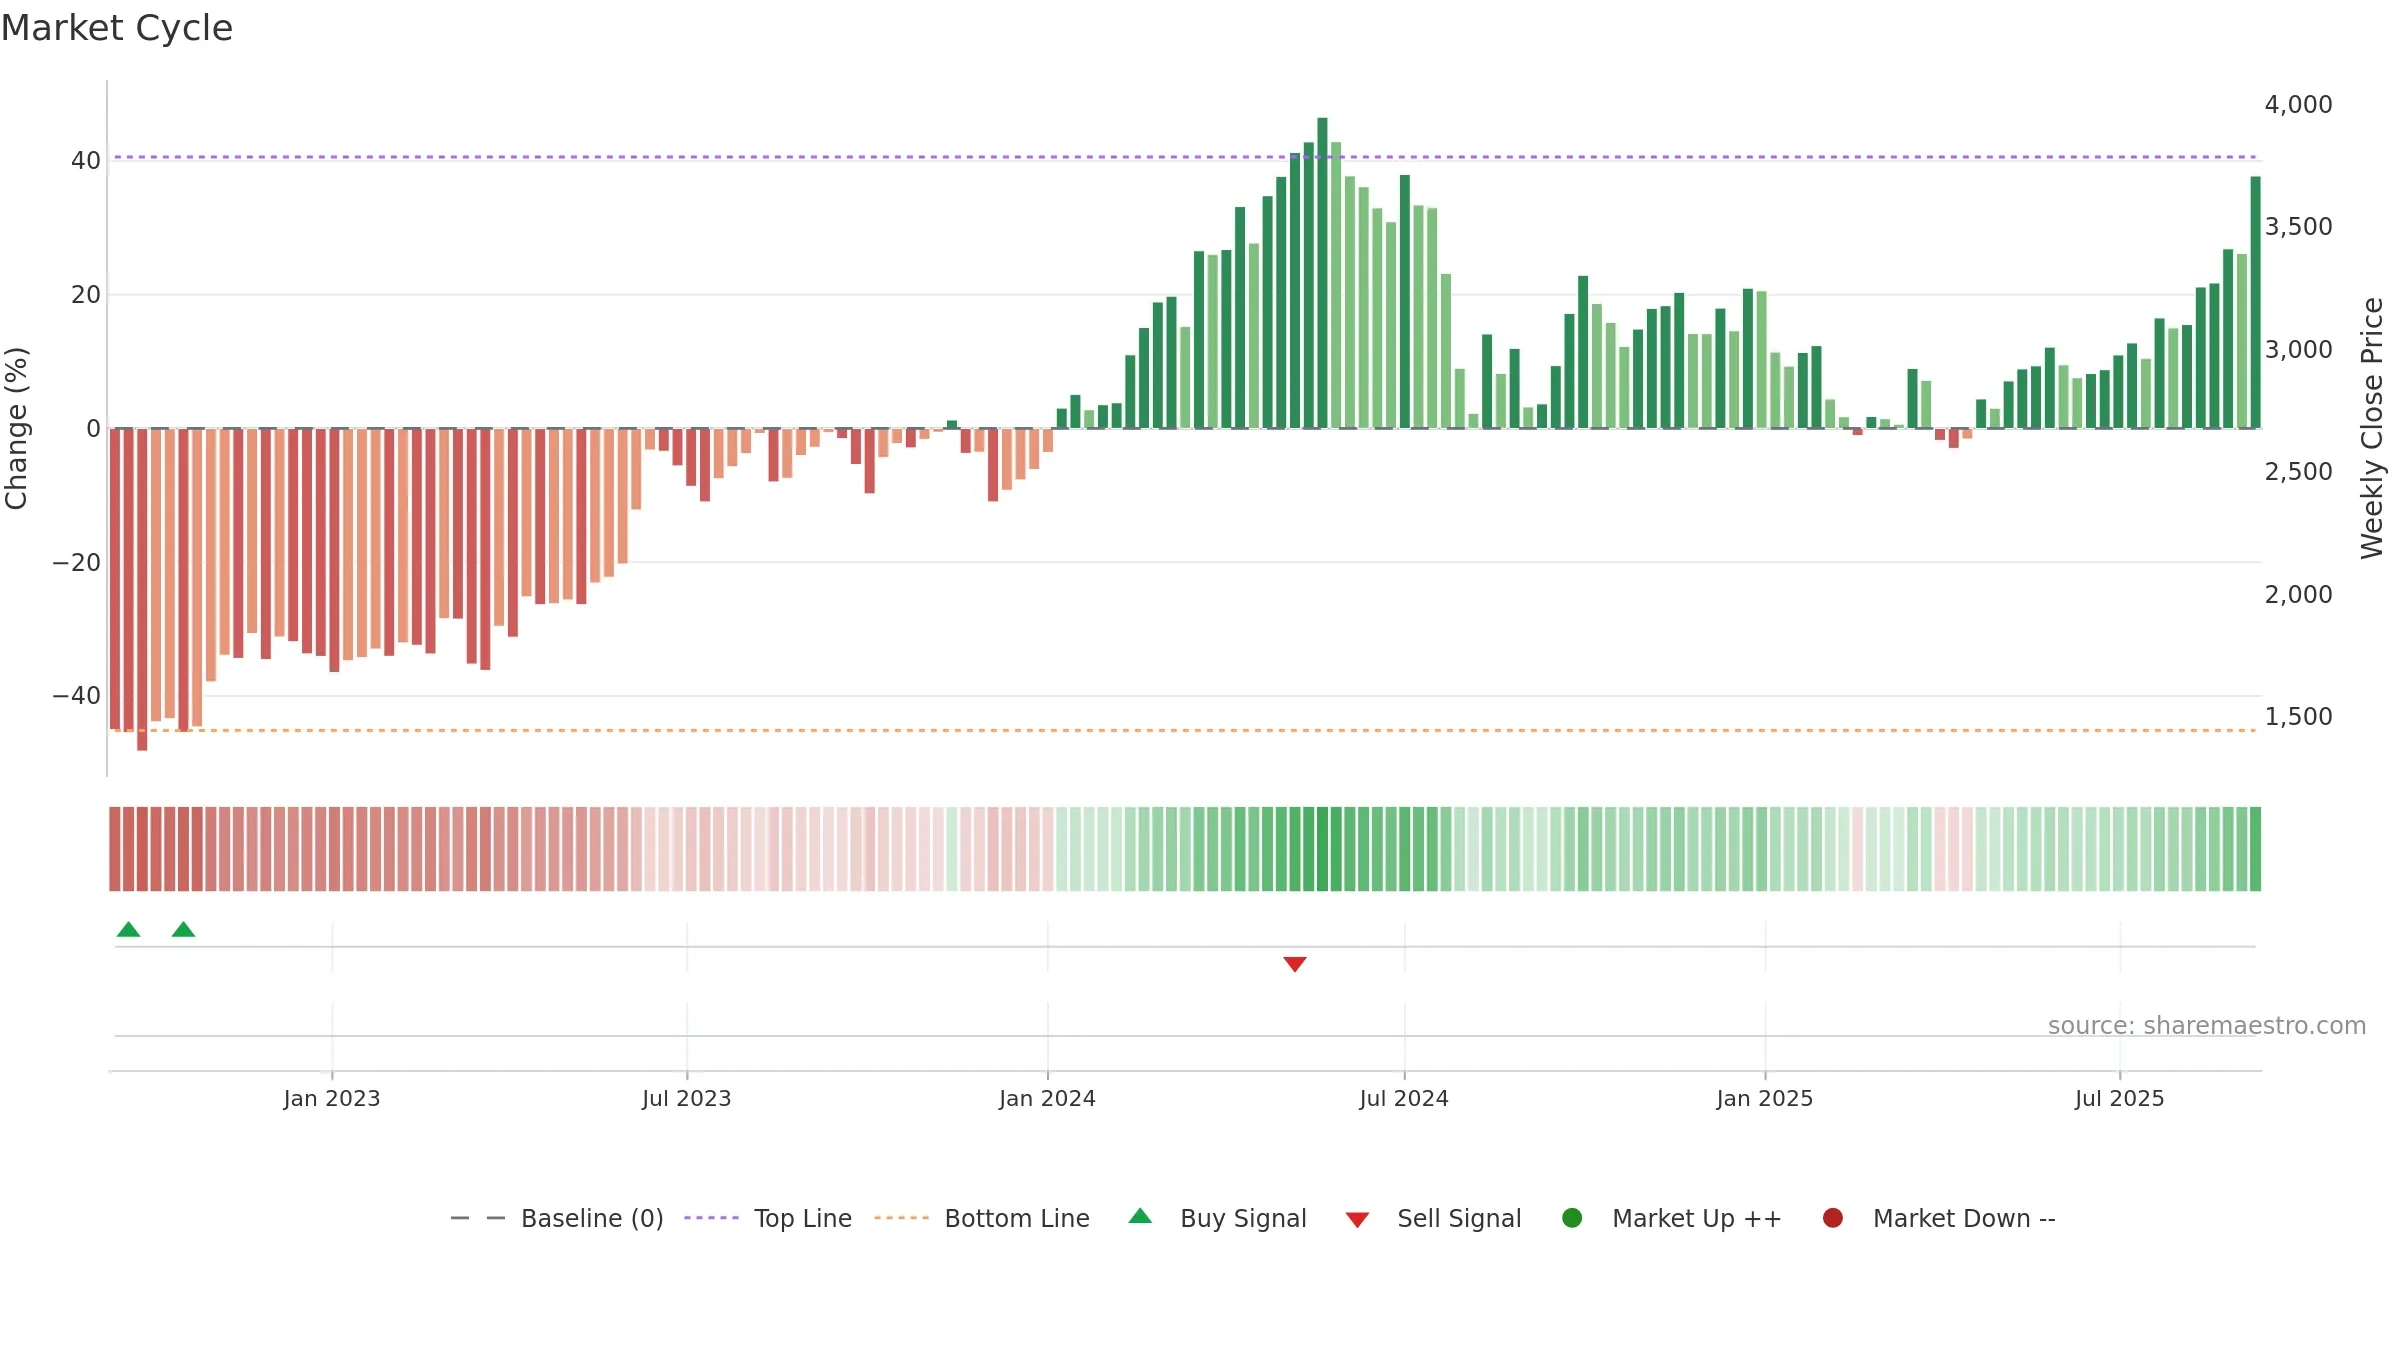Viewport: 2400px width, 1350px height.
Task: Click the 40 percent axis label
Action: [x=86, y=160]
